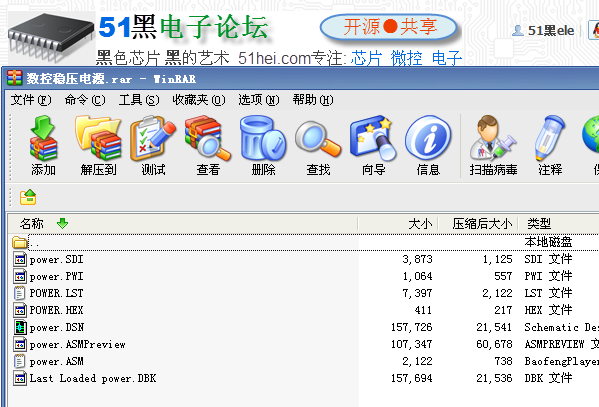Click the parent folder '..' icon
This screenshot has height=407, width=599.
point(19,242)
